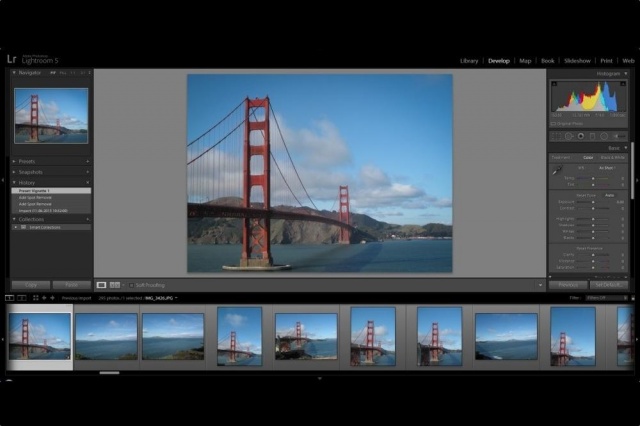Select the Import history step
The width and height of the screenshot is (640, 426).
coord(51,211)
